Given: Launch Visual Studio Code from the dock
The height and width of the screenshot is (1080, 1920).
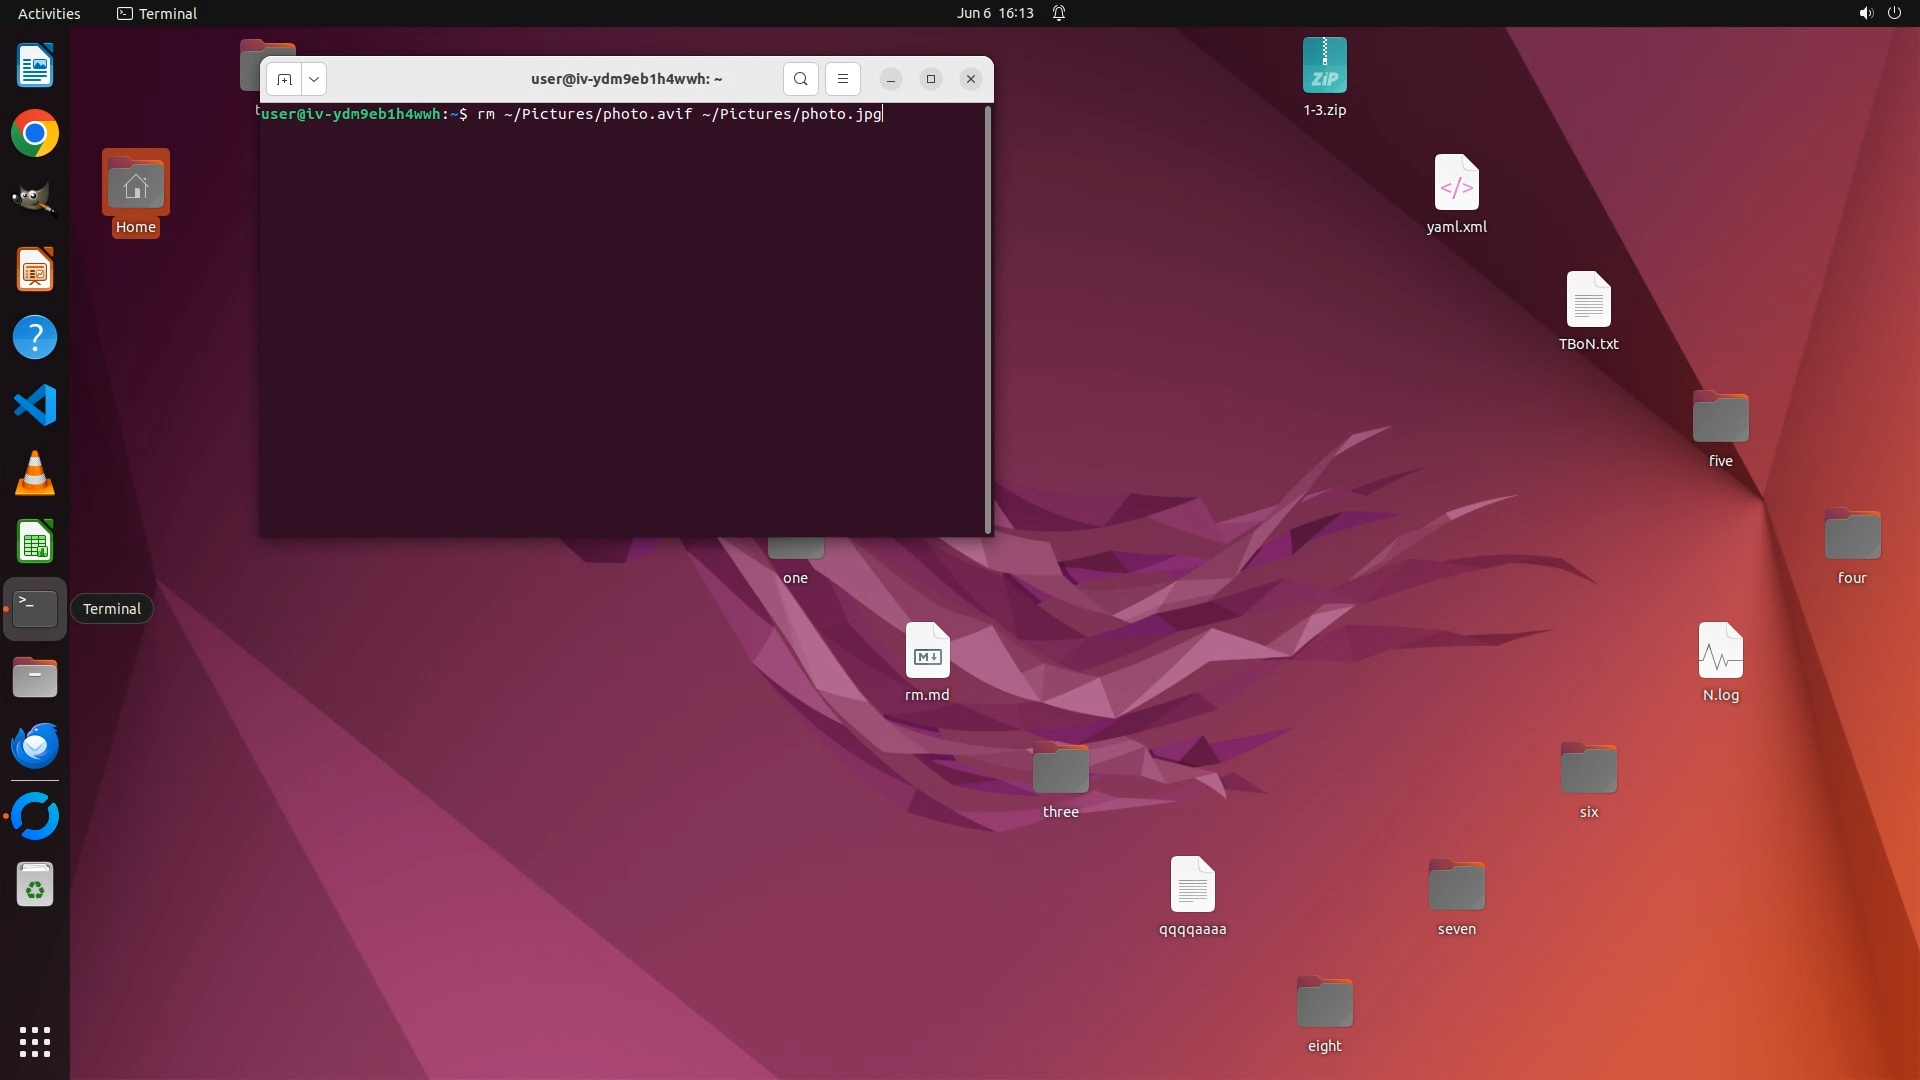Looking at the screenshot, I should coord(35,406).
